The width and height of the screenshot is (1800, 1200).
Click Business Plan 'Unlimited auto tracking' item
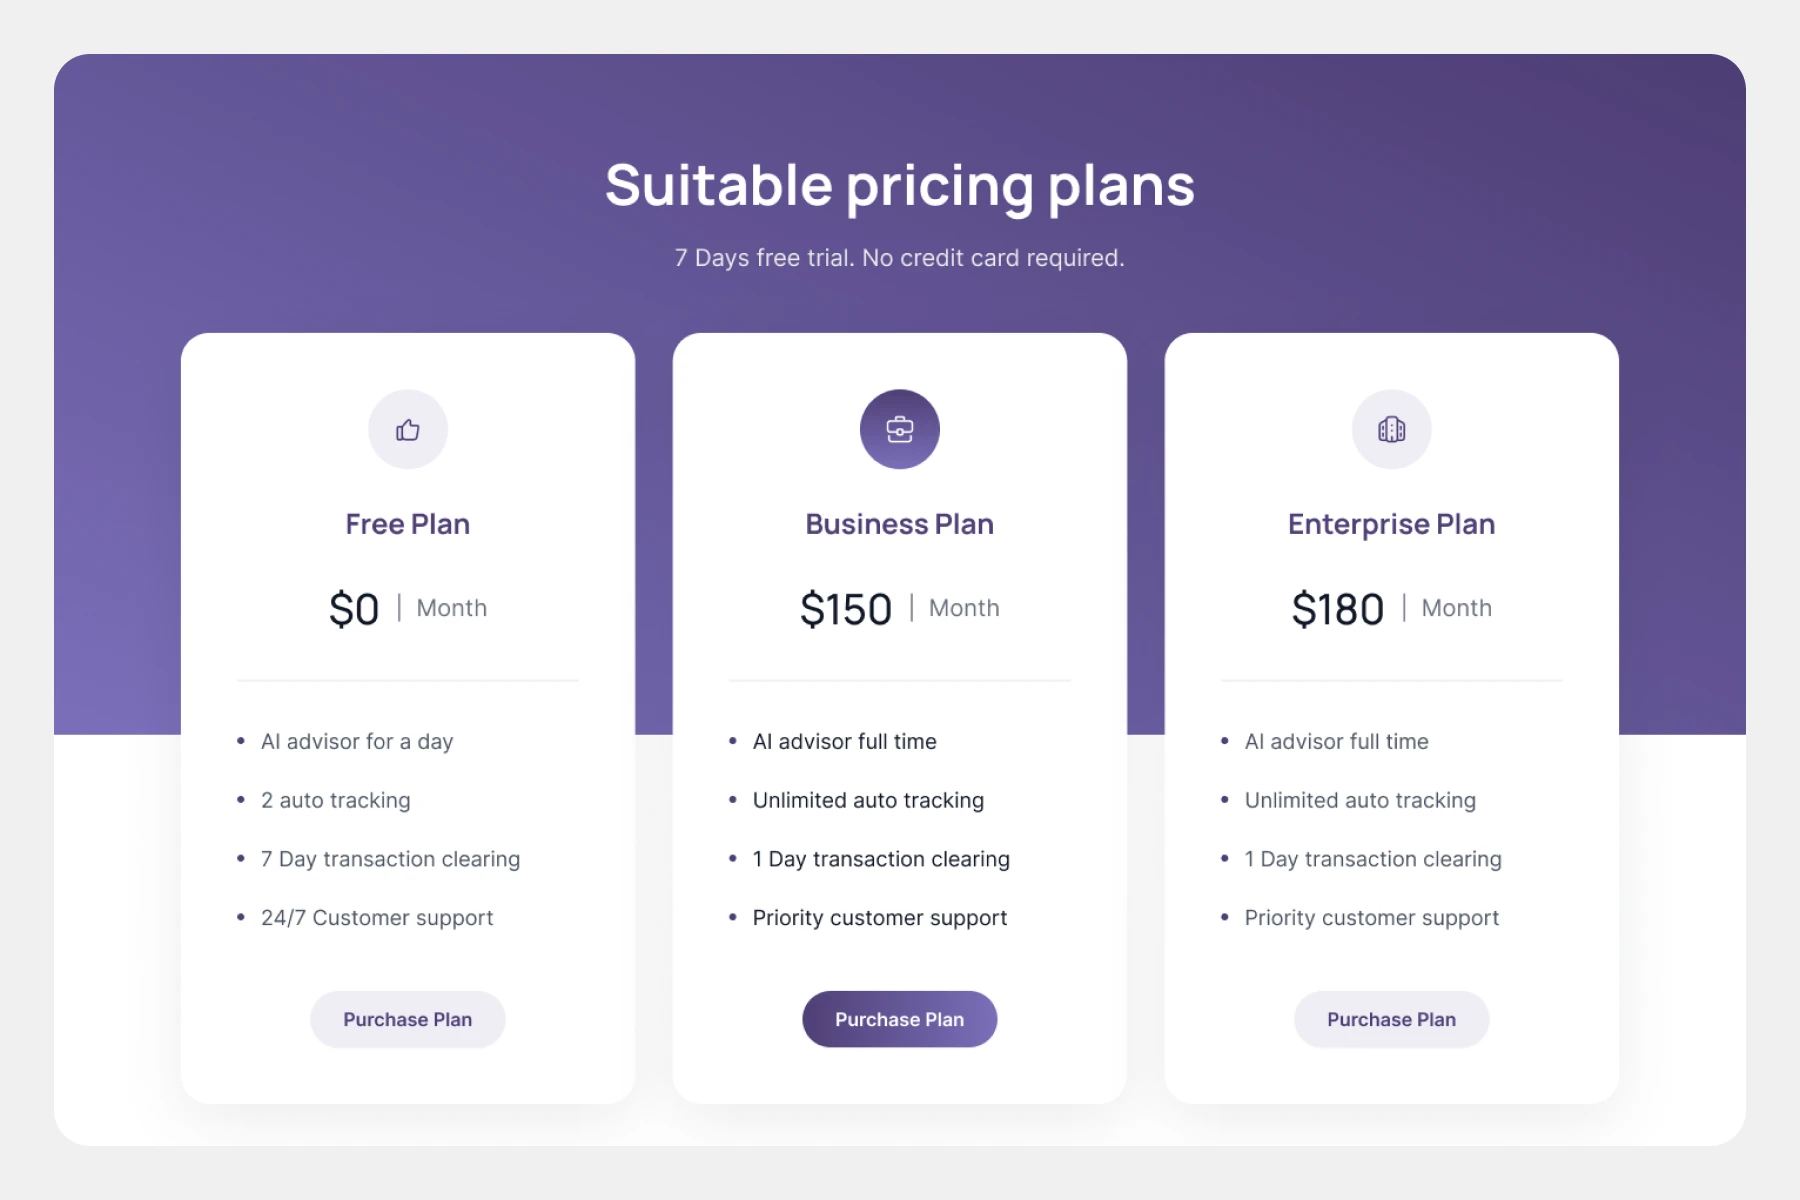point(868,800)
